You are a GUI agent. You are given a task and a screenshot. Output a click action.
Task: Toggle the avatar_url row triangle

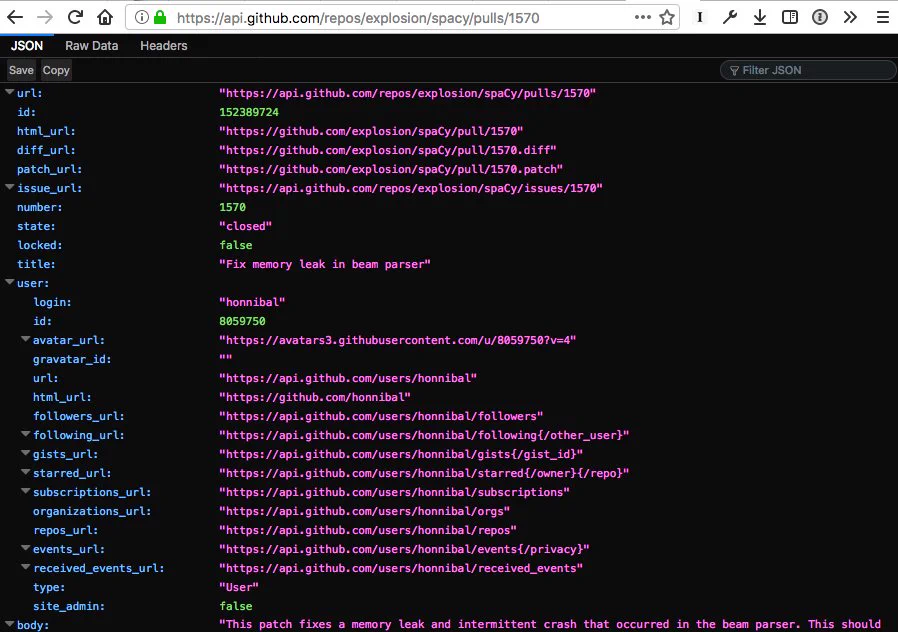point(26,339)
